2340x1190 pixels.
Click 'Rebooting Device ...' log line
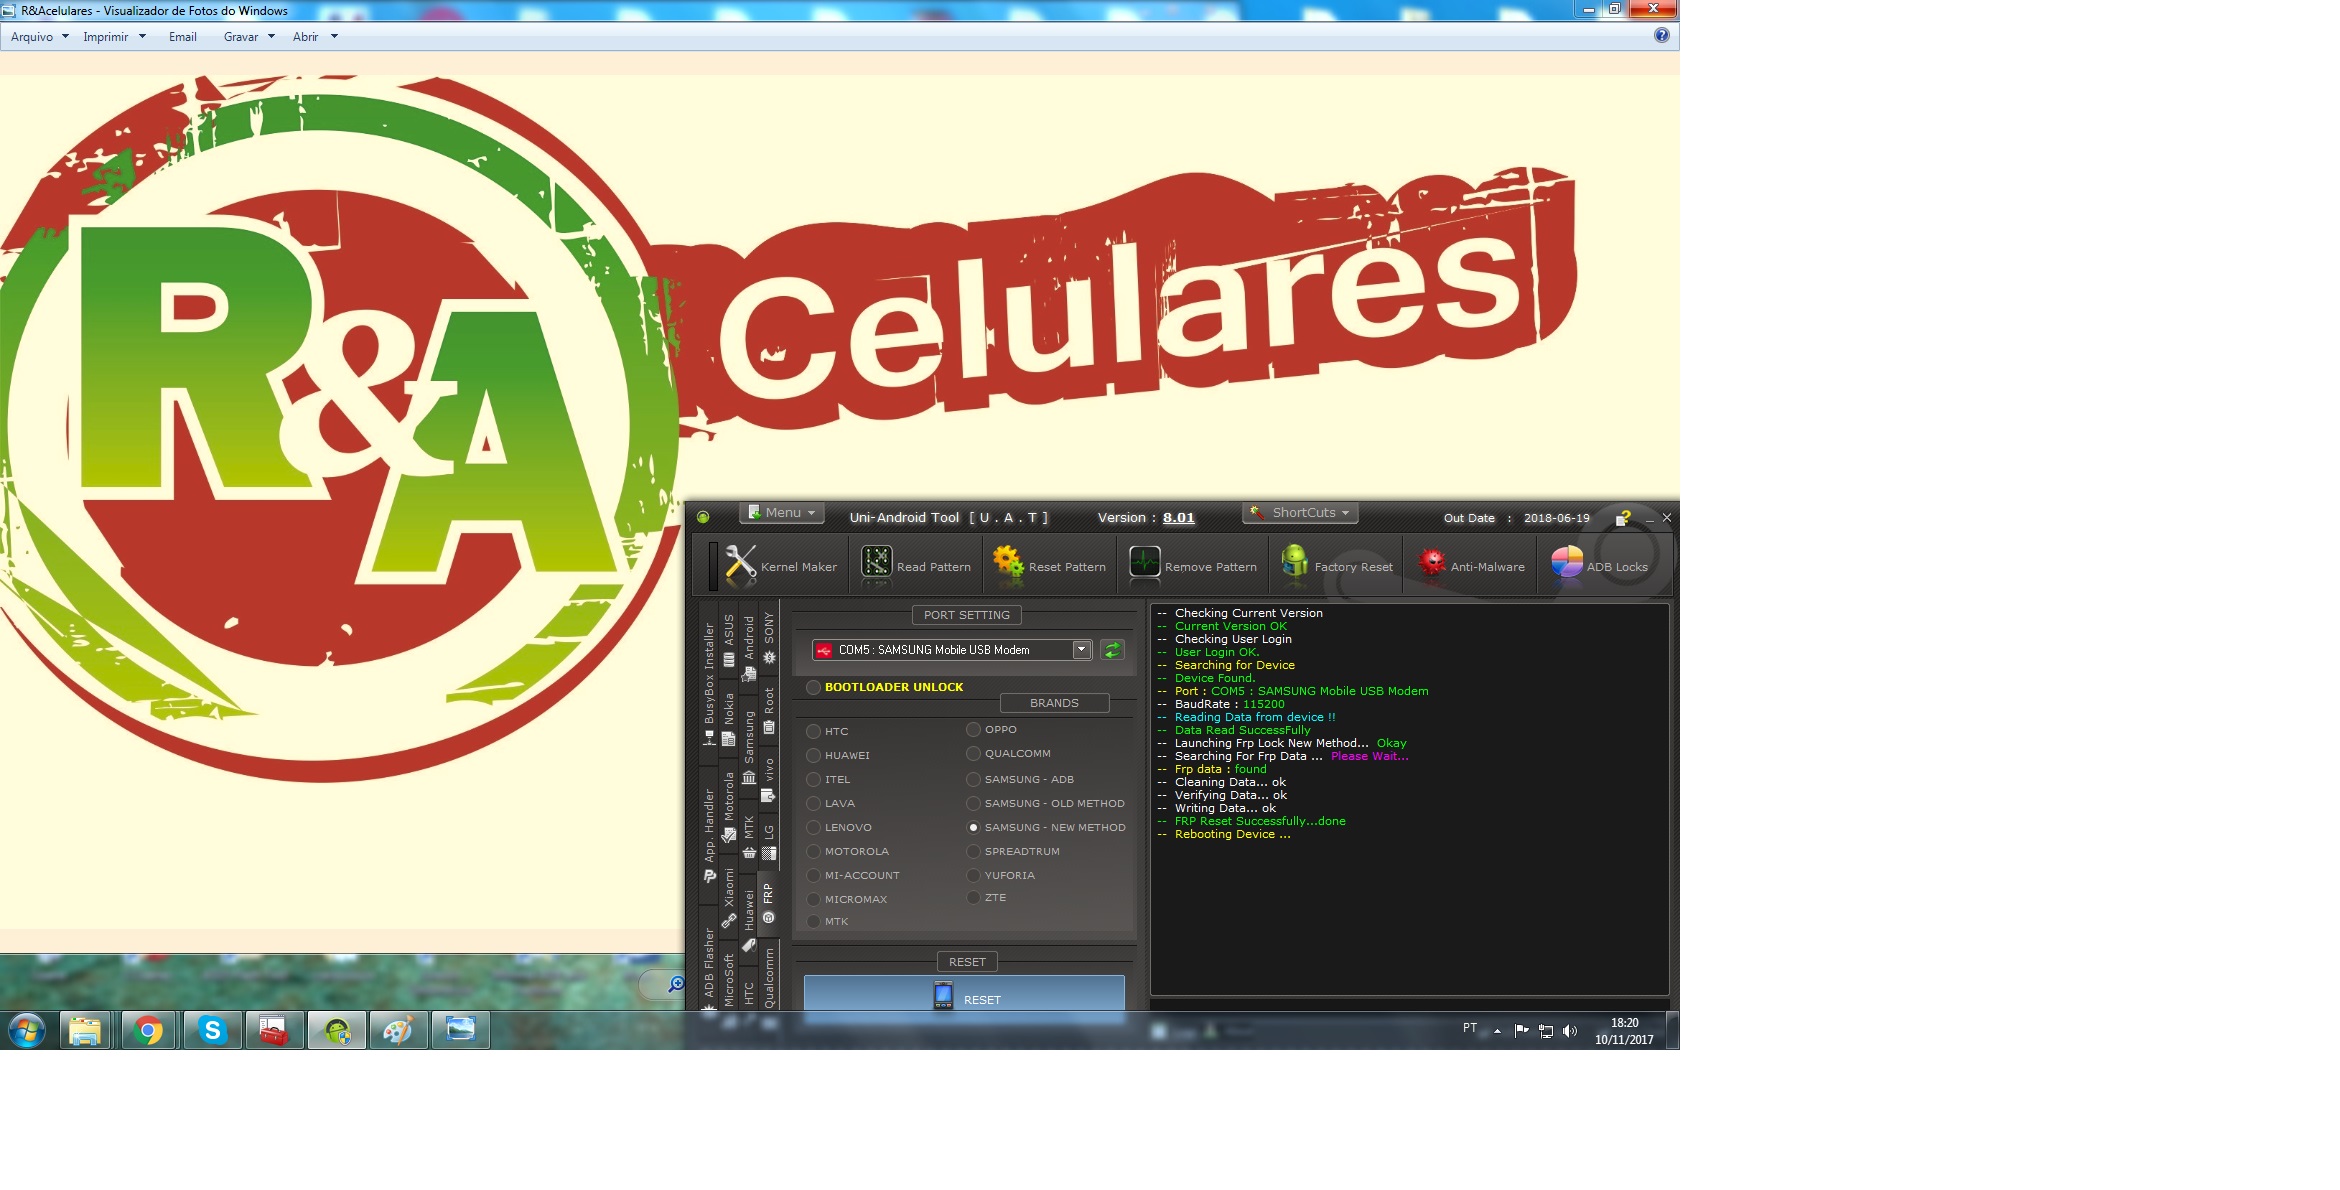(1232, 834)
